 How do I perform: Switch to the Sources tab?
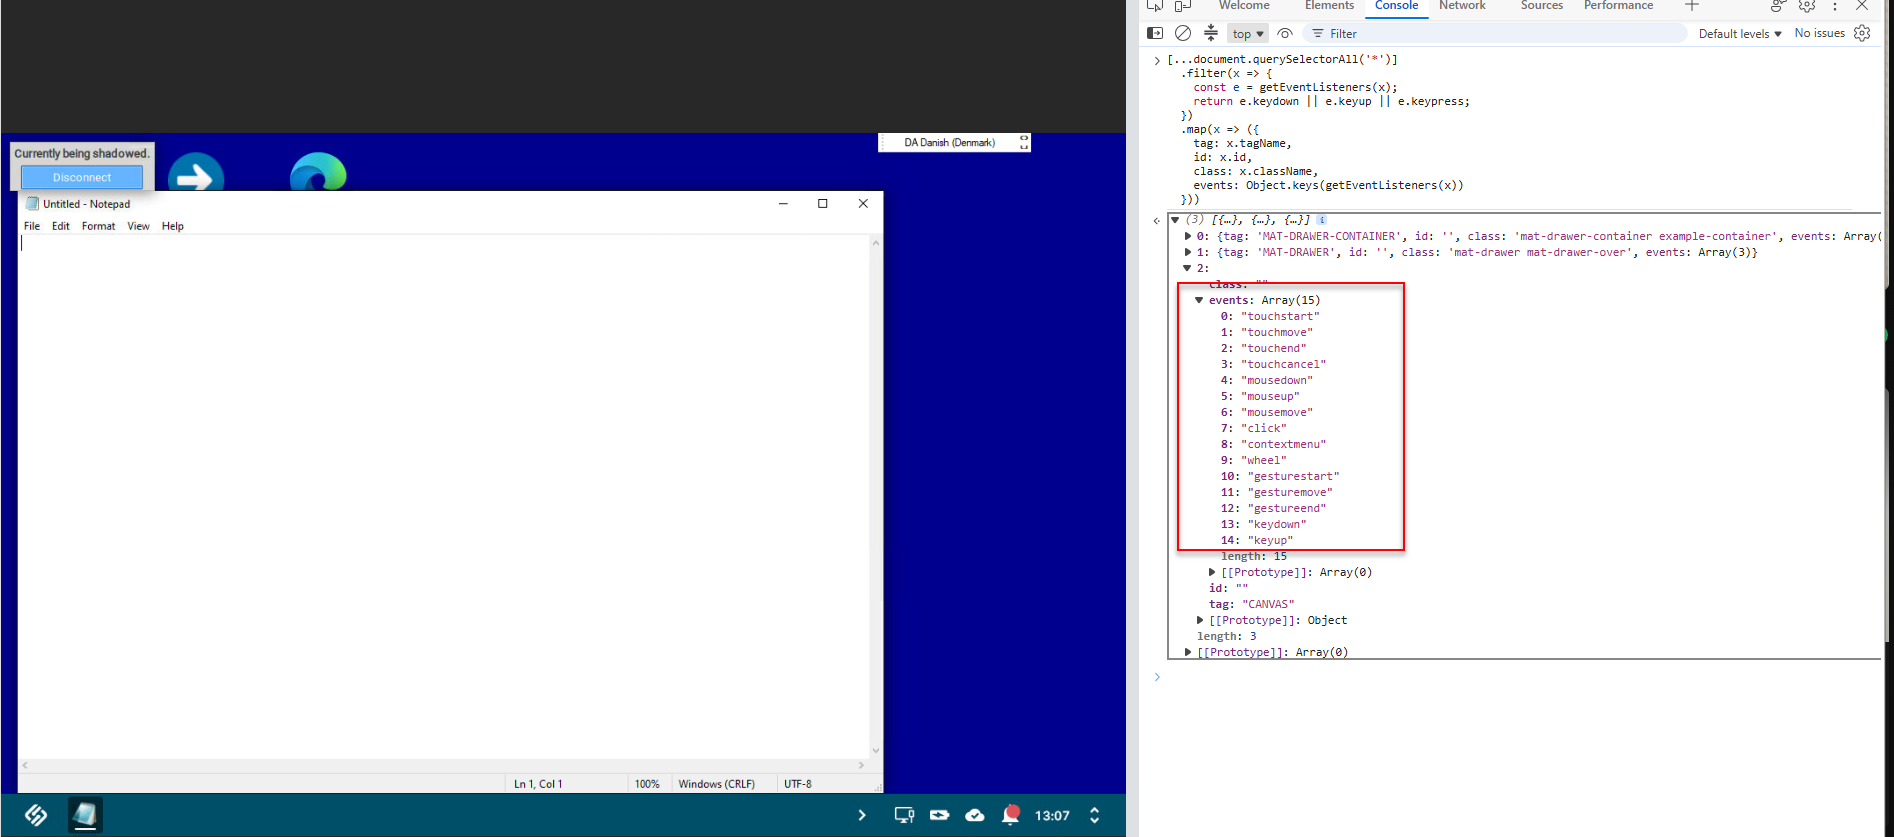(1541, 5)
